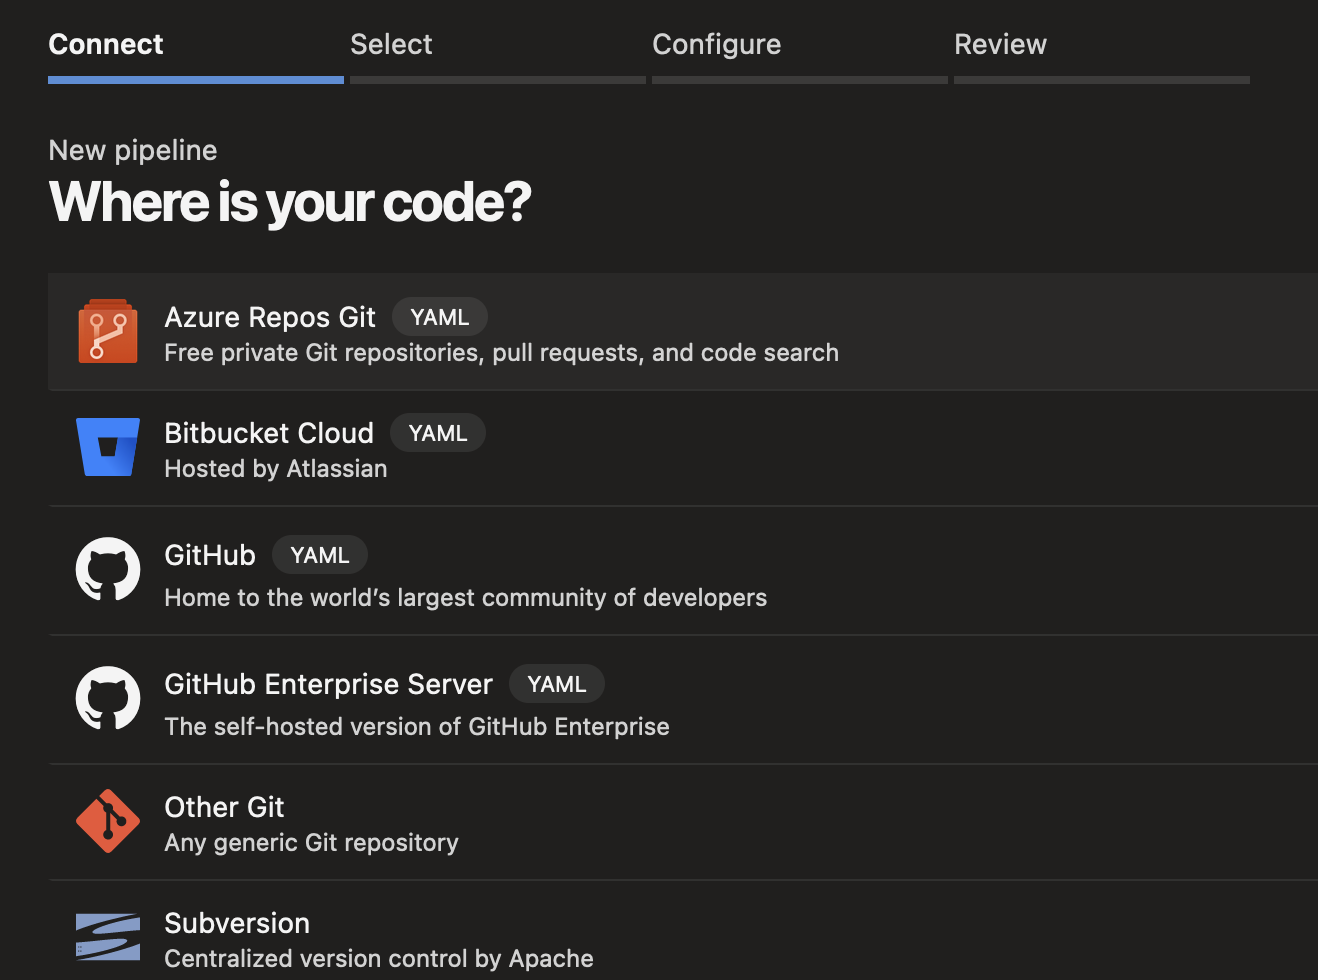Select GitHub Enterprise Server title
Image resolution: width=1318 pixels, height=980 pixels.
(x=328, y=684)
